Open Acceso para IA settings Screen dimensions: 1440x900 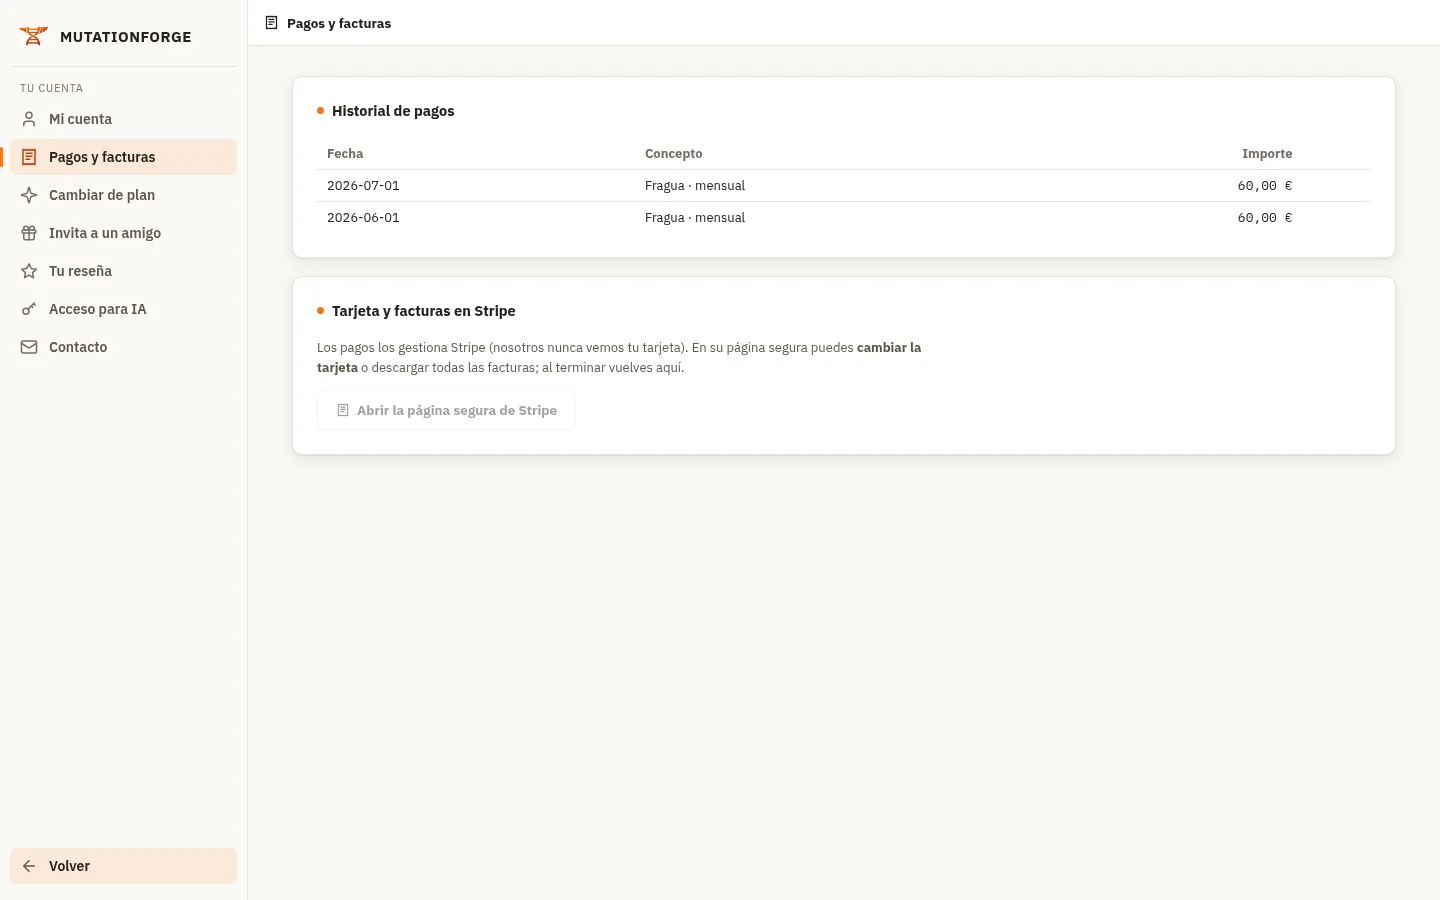tap(123, 309)
